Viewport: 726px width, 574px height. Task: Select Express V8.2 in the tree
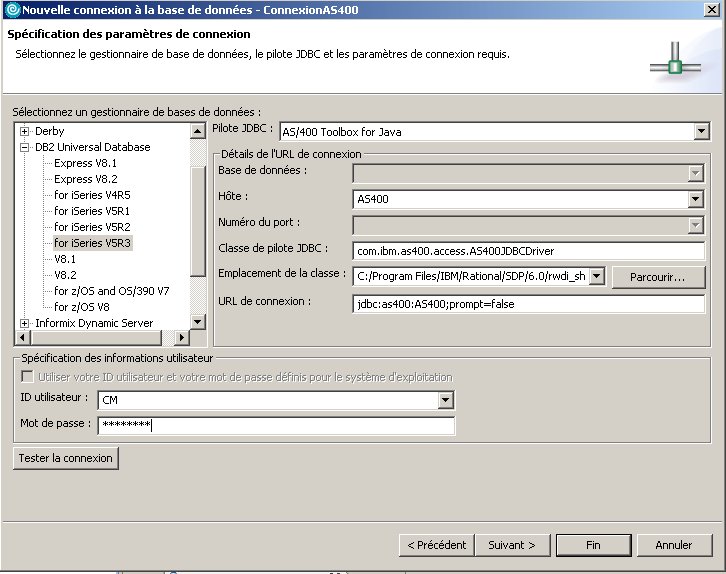coord(86,179)
